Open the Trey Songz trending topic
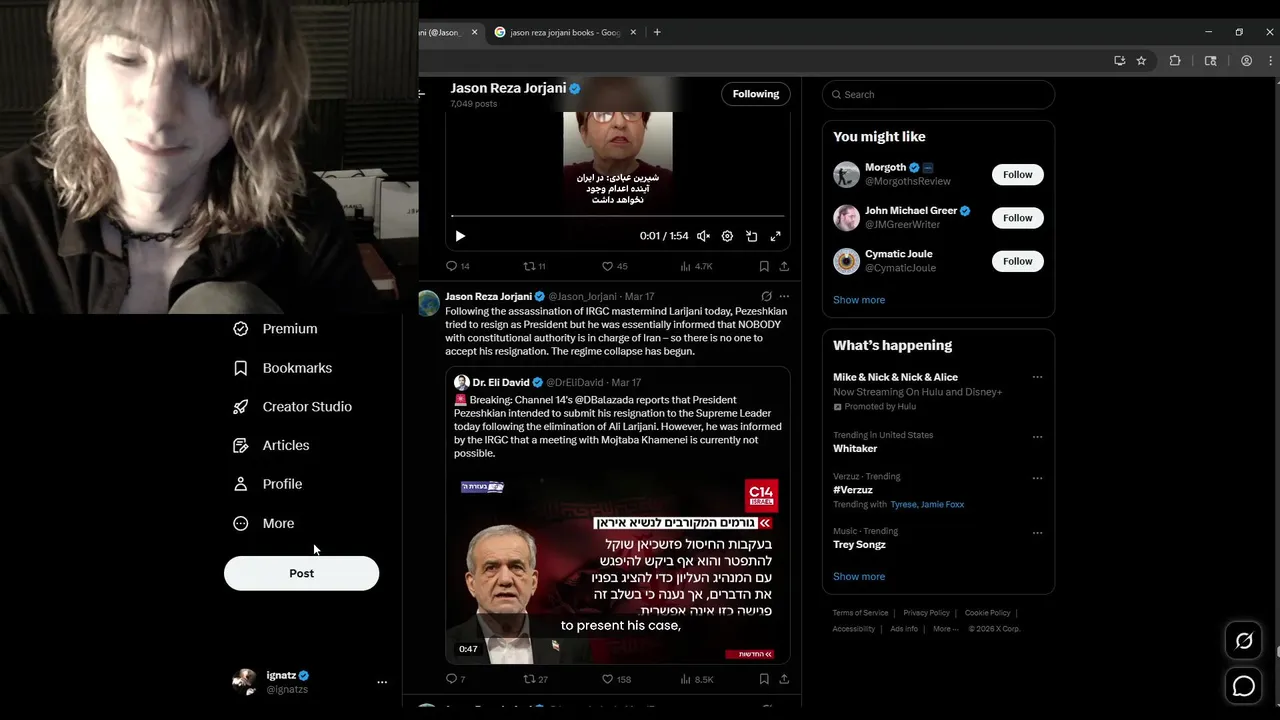The height and width of the screenshot is (720, 1280). [859, 545]
